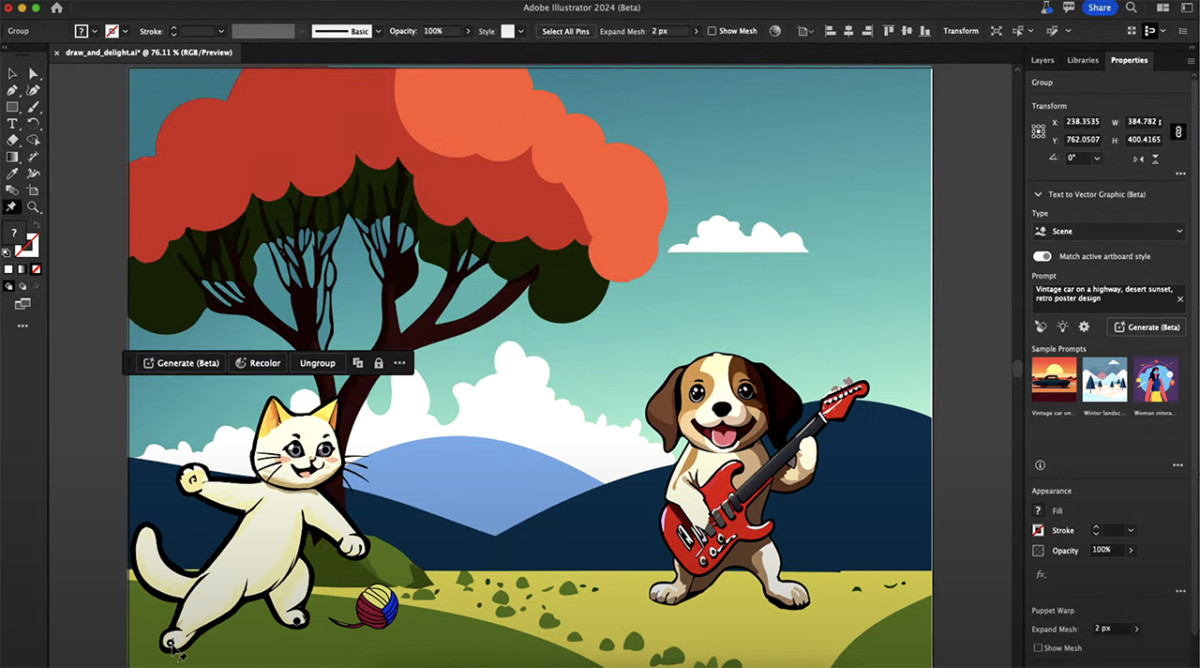Open the Libraries panel tab
Viewport: 1200px width, 668px height.
point(1082,60)
